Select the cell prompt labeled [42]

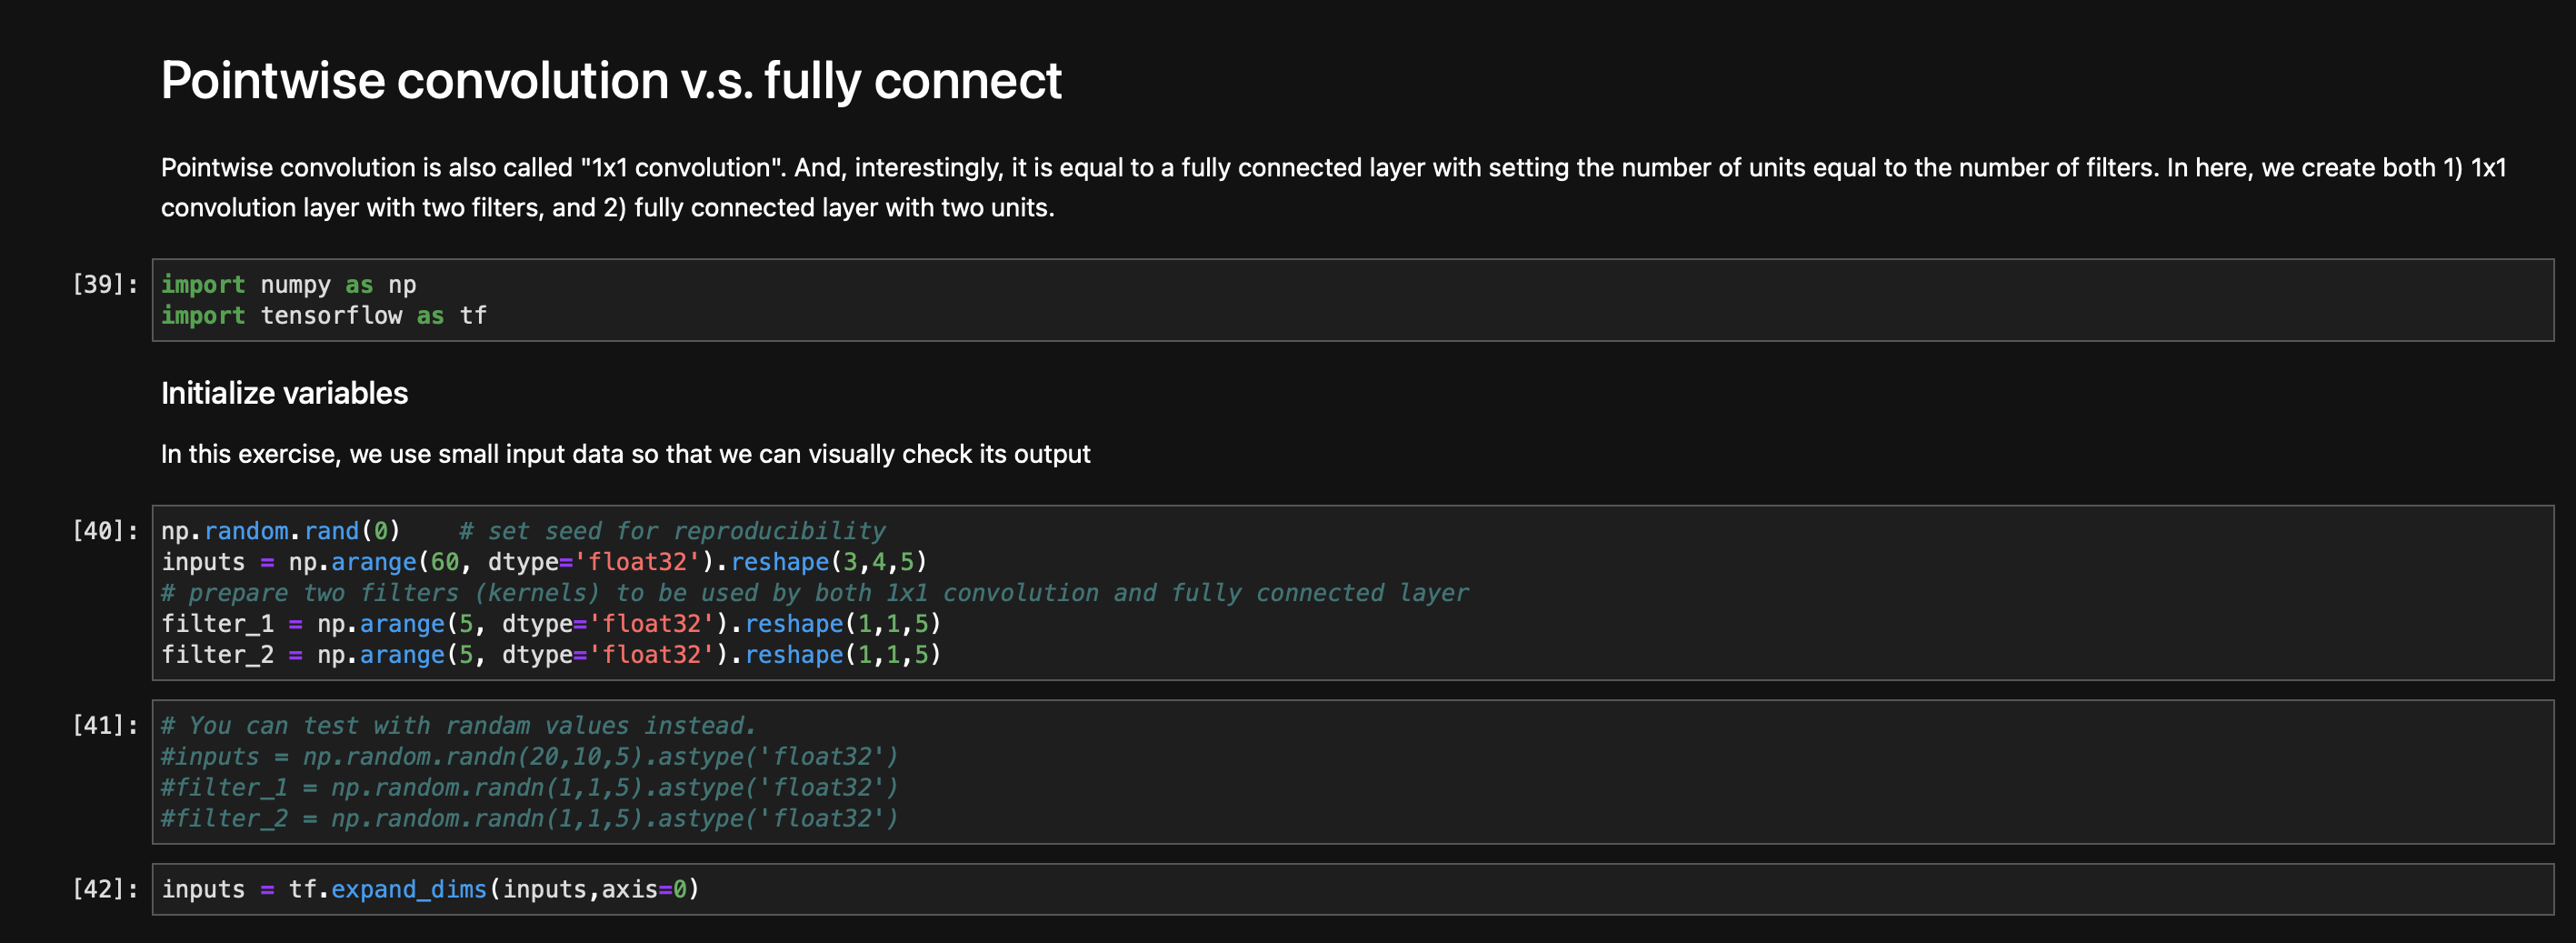pos(104,889)
